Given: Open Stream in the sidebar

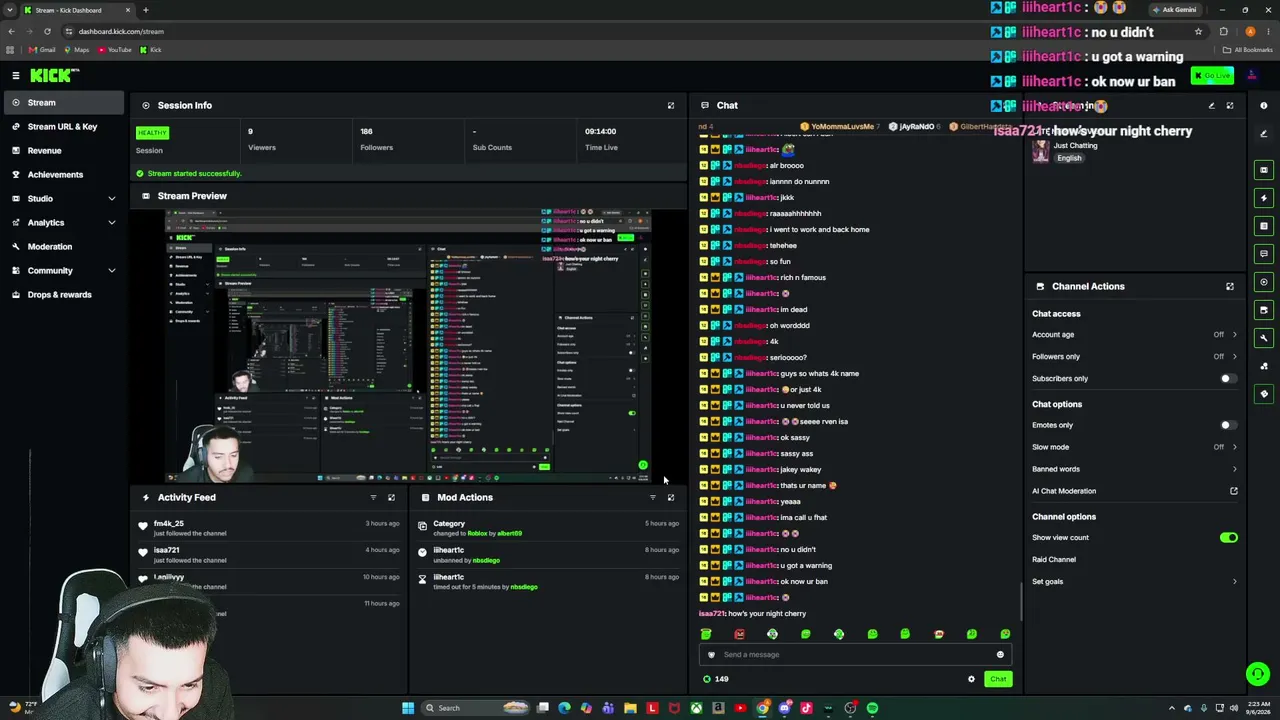Looking at the screenshot, I should coord(62,103).
